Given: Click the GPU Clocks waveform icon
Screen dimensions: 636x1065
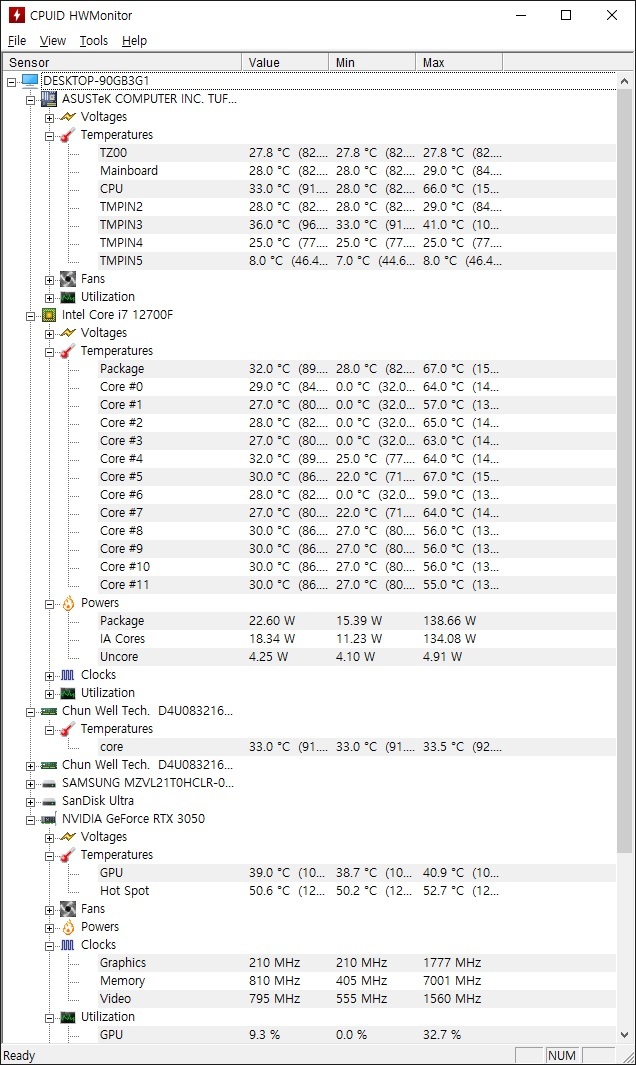Looking at the screenshot, I should 68,945.
